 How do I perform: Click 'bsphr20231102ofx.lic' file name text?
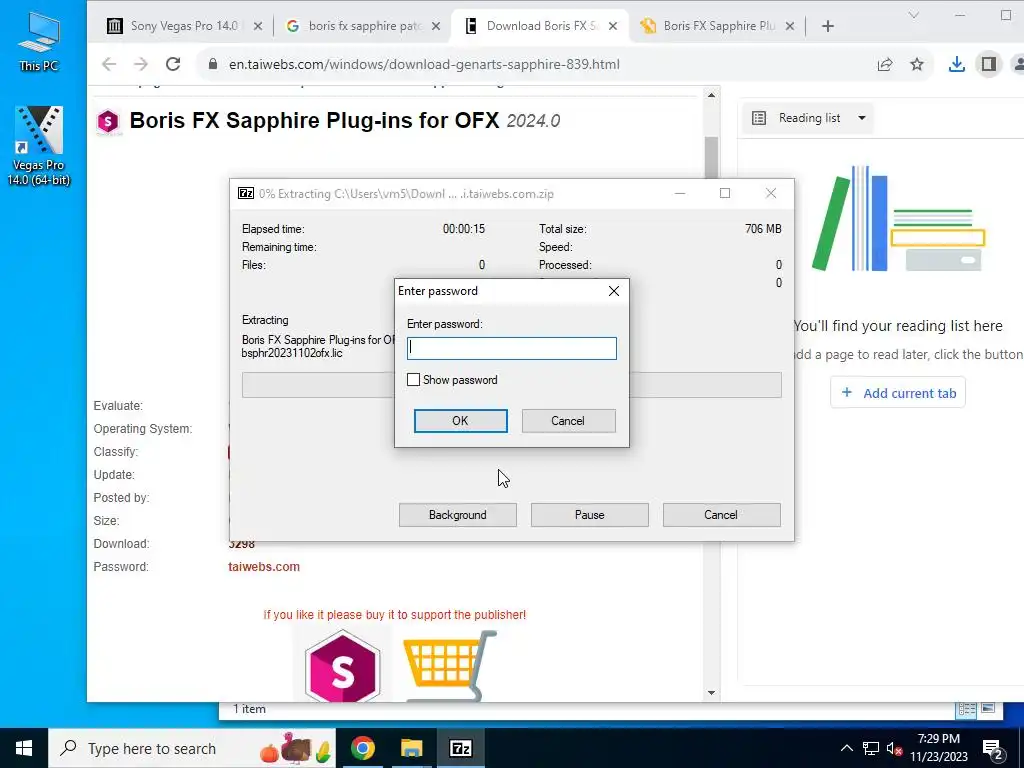[x=292, y=353]
